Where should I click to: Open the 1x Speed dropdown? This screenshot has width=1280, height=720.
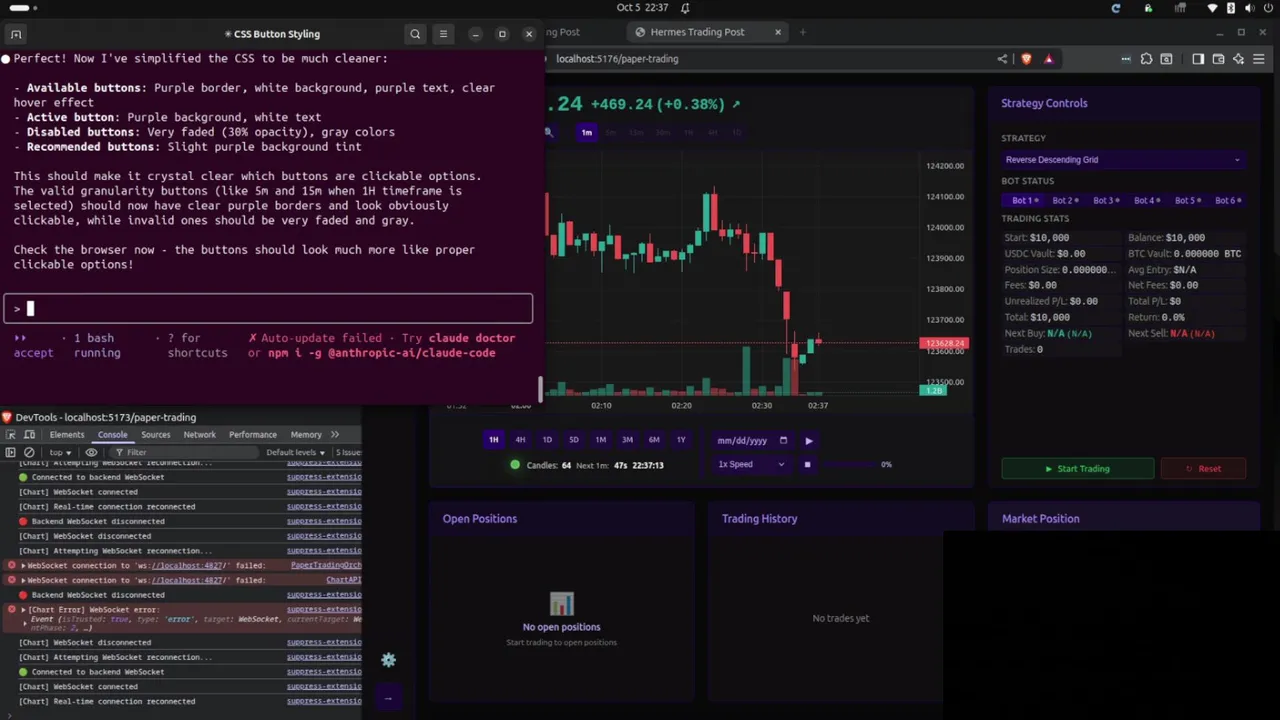pyautogui.click(x=751, y=464)
